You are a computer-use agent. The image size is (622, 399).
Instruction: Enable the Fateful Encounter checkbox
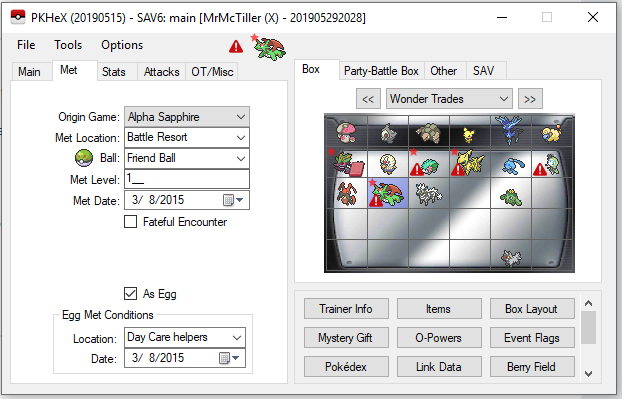(x=131, y=222)
